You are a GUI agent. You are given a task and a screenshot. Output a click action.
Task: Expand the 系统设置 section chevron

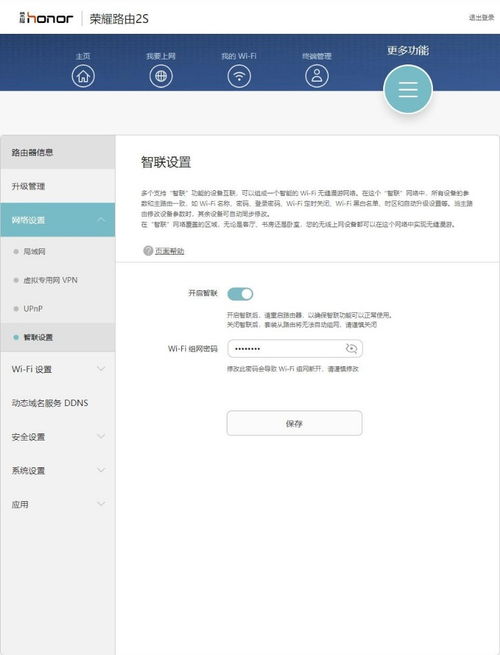(101, 470)
